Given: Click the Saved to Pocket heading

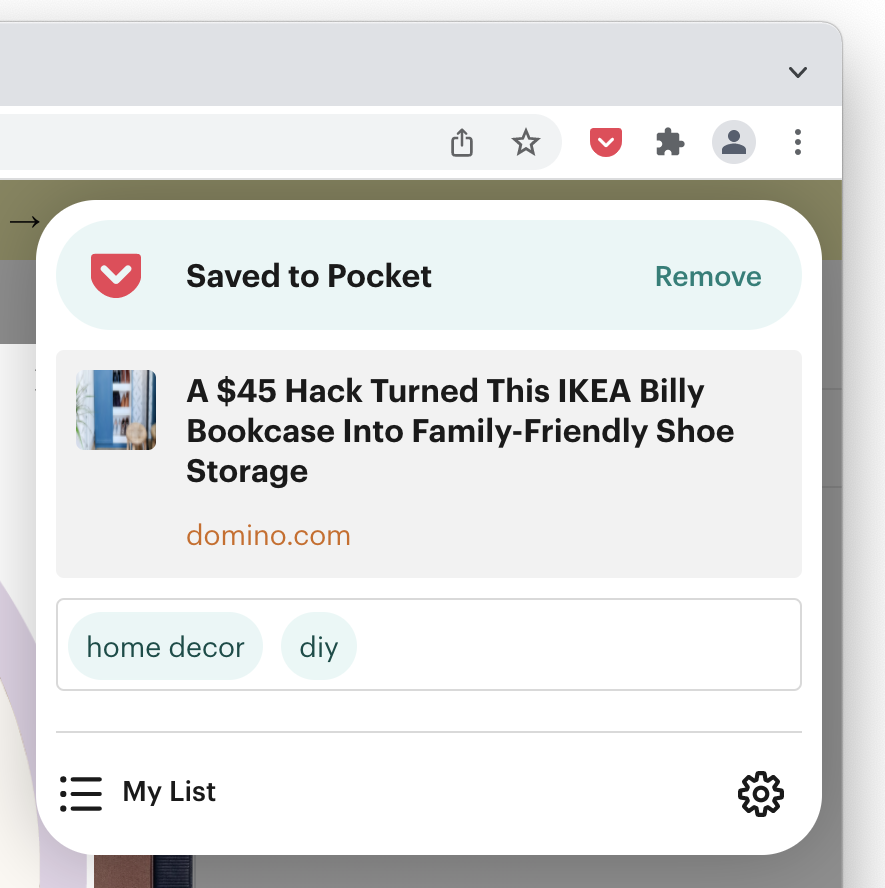Looking at the screenshot, I should [x=309, y=276].
